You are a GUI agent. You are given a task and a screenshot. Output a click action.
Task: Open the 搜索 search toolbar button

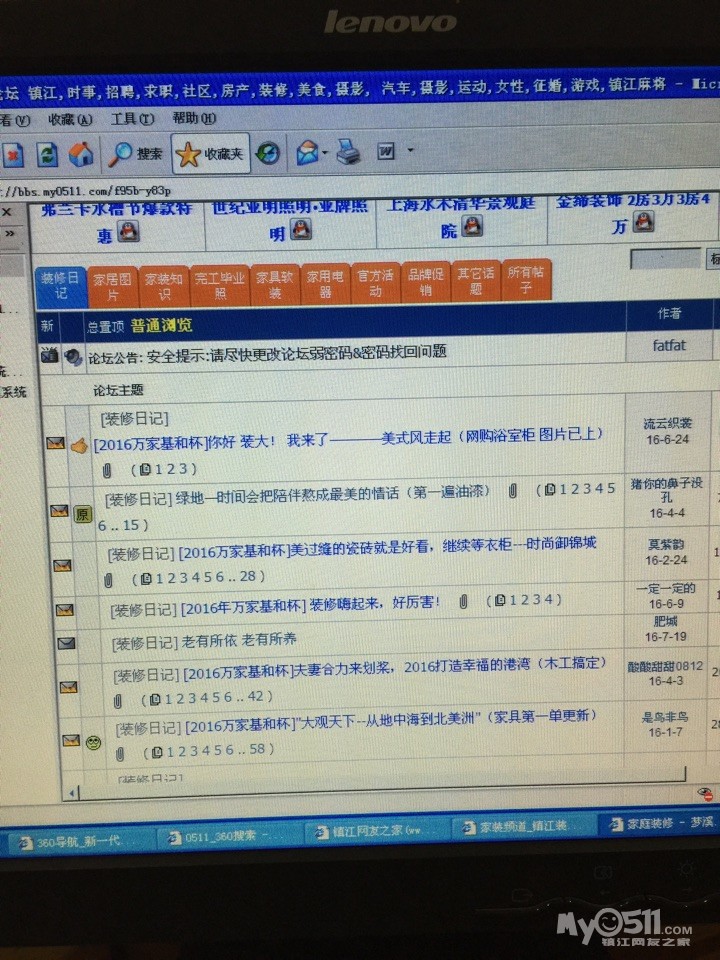[137, 154]
